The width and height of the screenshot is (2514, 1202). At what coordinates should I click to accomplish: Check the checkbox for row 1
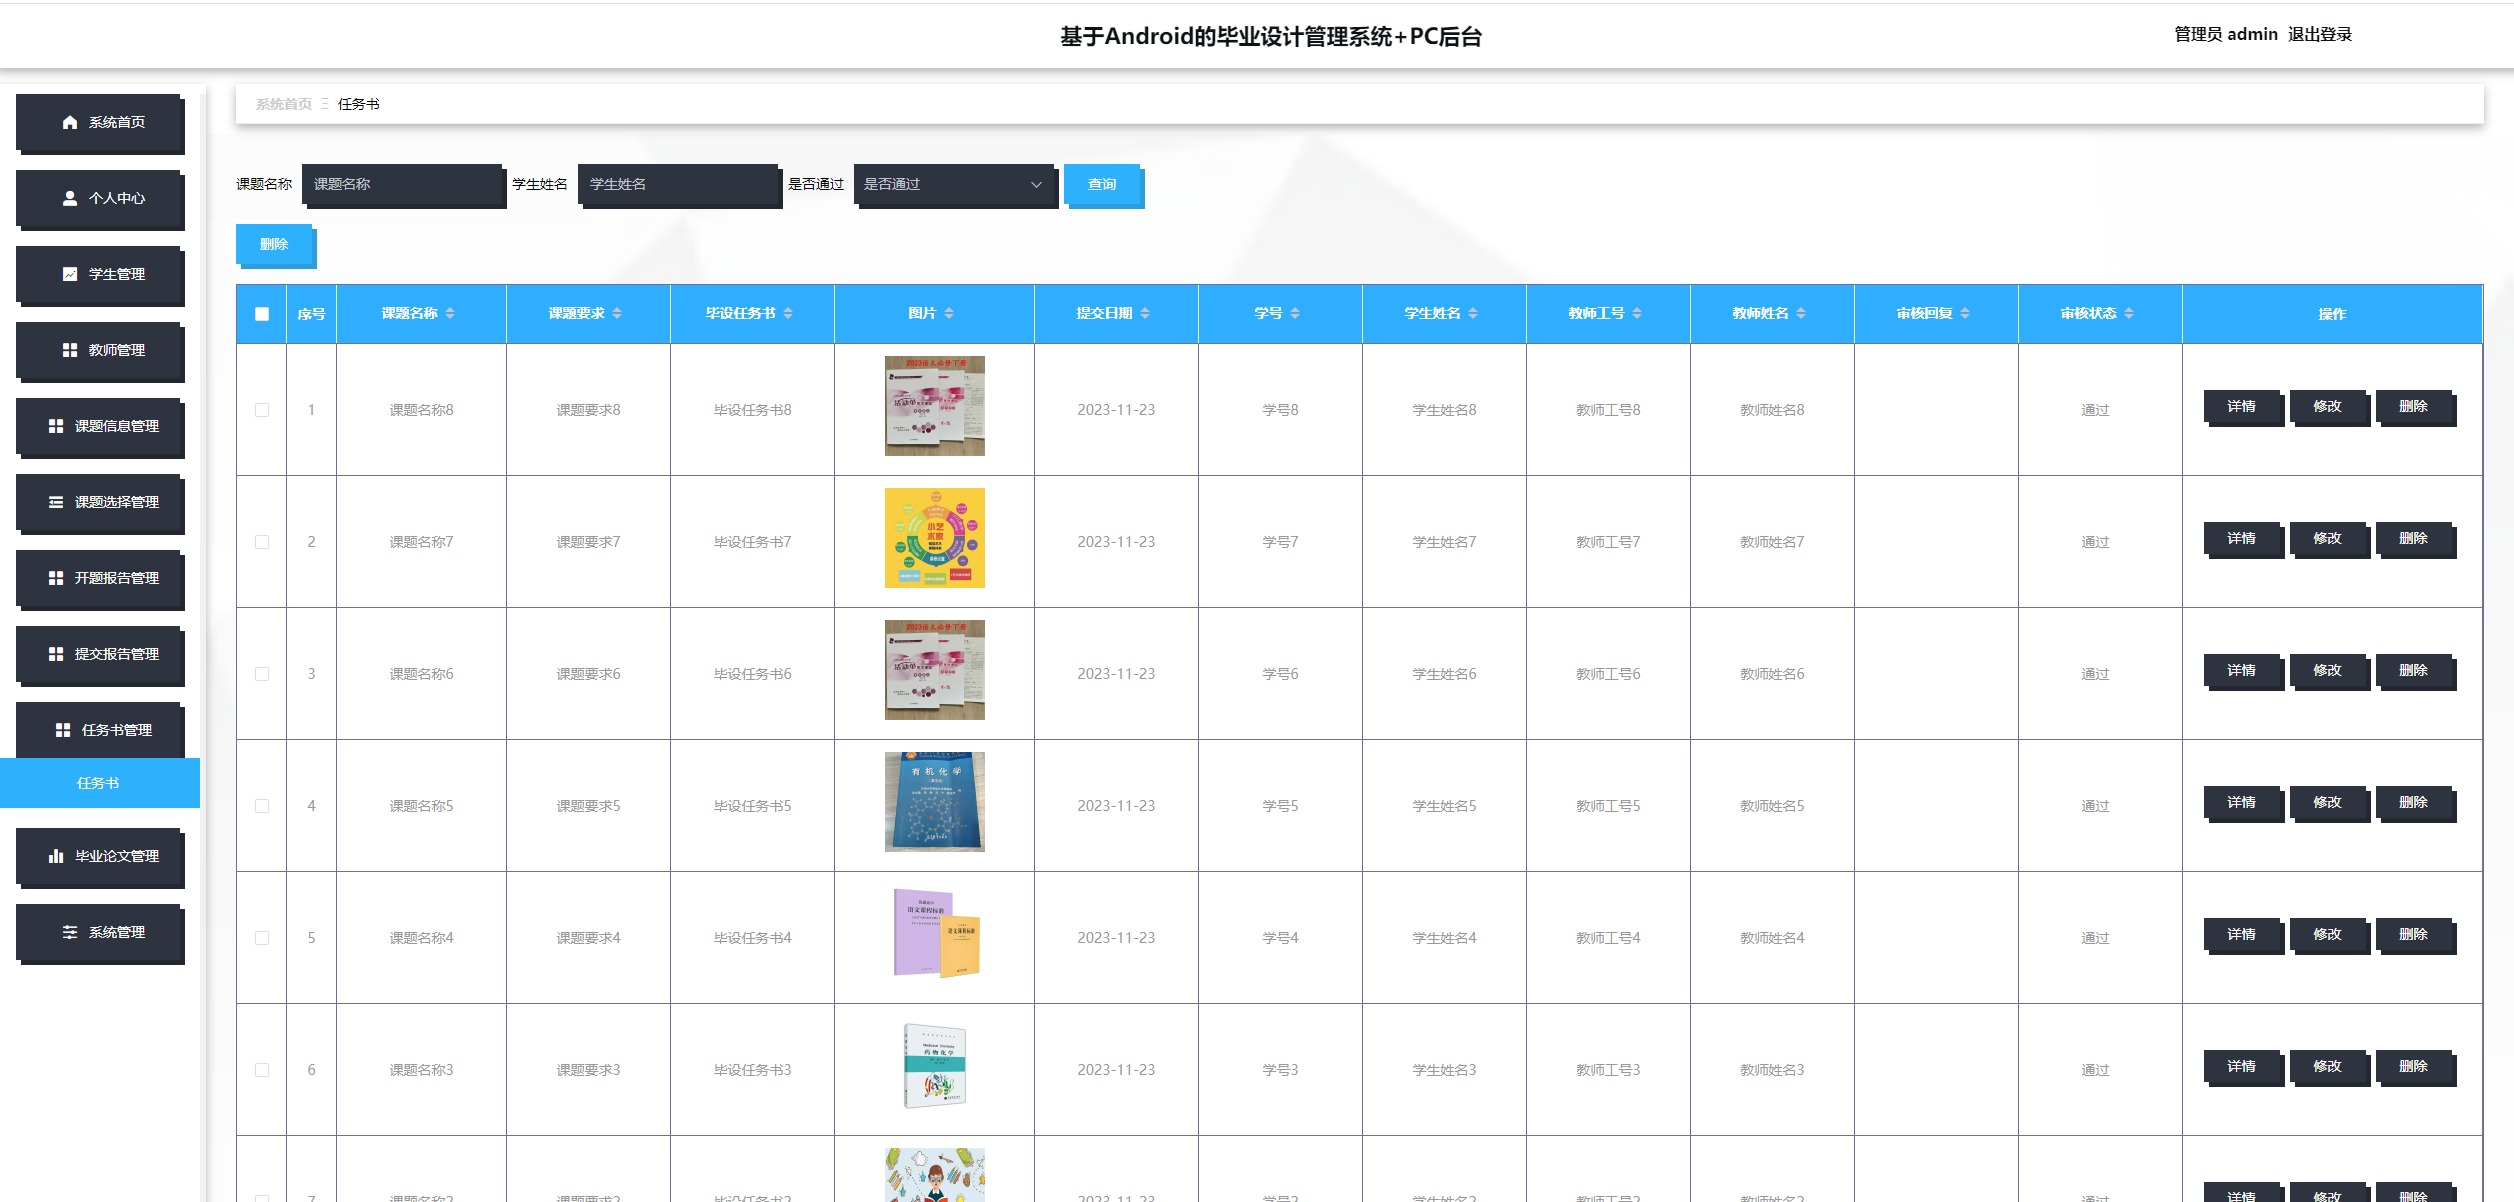coord(262,410)
